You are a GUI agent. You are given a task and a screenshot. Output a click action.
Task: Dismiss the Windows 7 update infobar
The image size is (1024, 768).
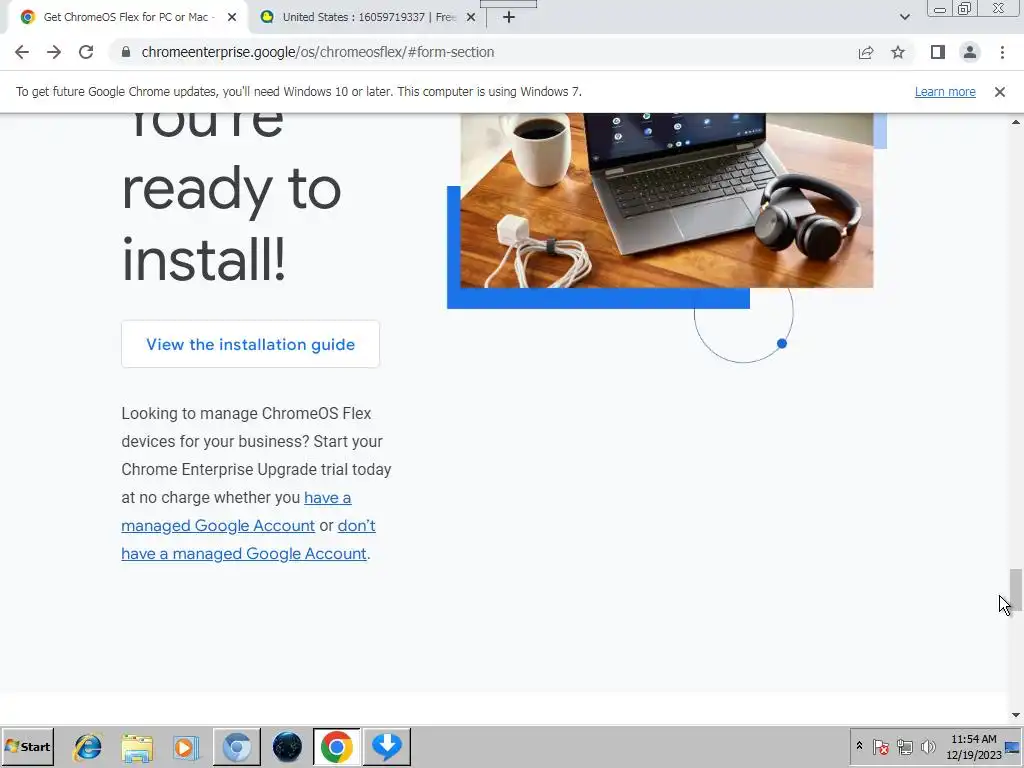coord(1000,92)
